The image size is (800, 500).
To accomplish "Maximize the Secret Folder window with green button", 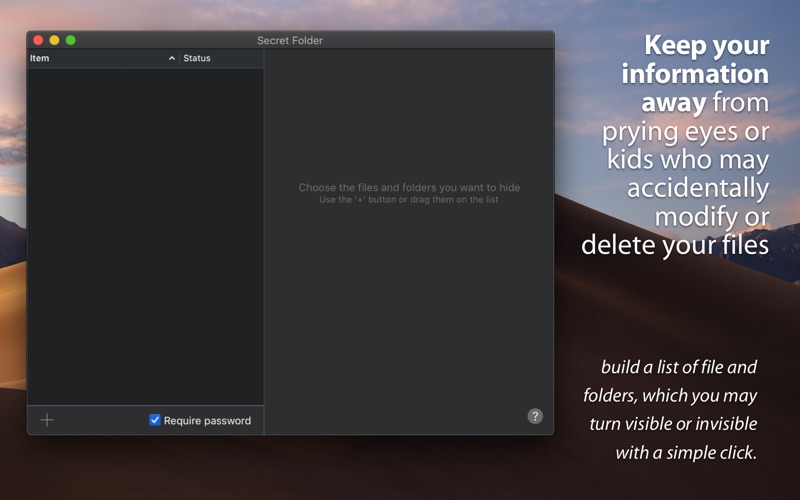I will pos(70,40).
